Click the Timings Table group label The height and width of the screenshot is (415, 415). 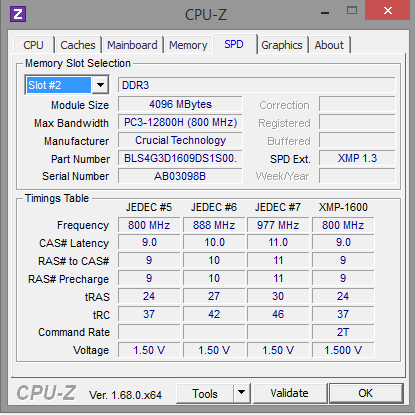tap(57, 198)
